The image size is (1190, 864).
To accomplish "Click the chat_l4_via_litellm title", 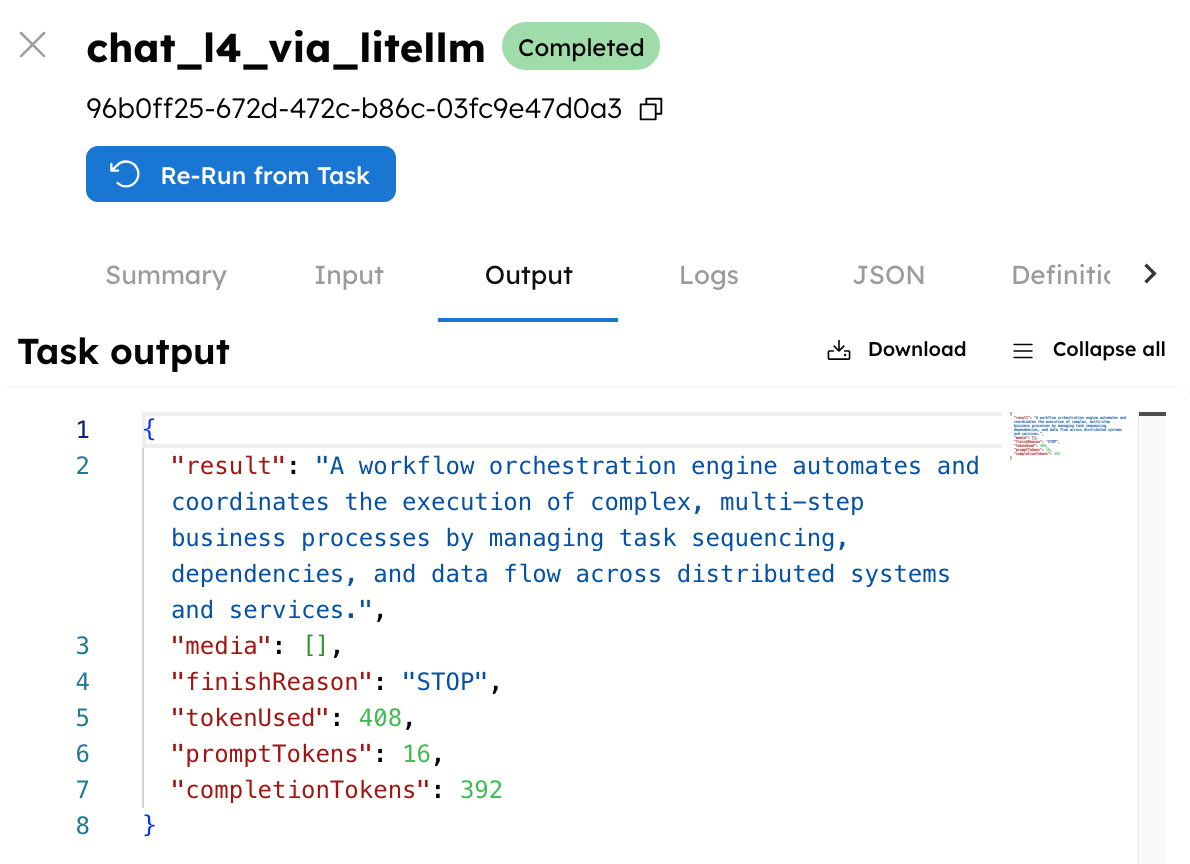I will [285, 48].
